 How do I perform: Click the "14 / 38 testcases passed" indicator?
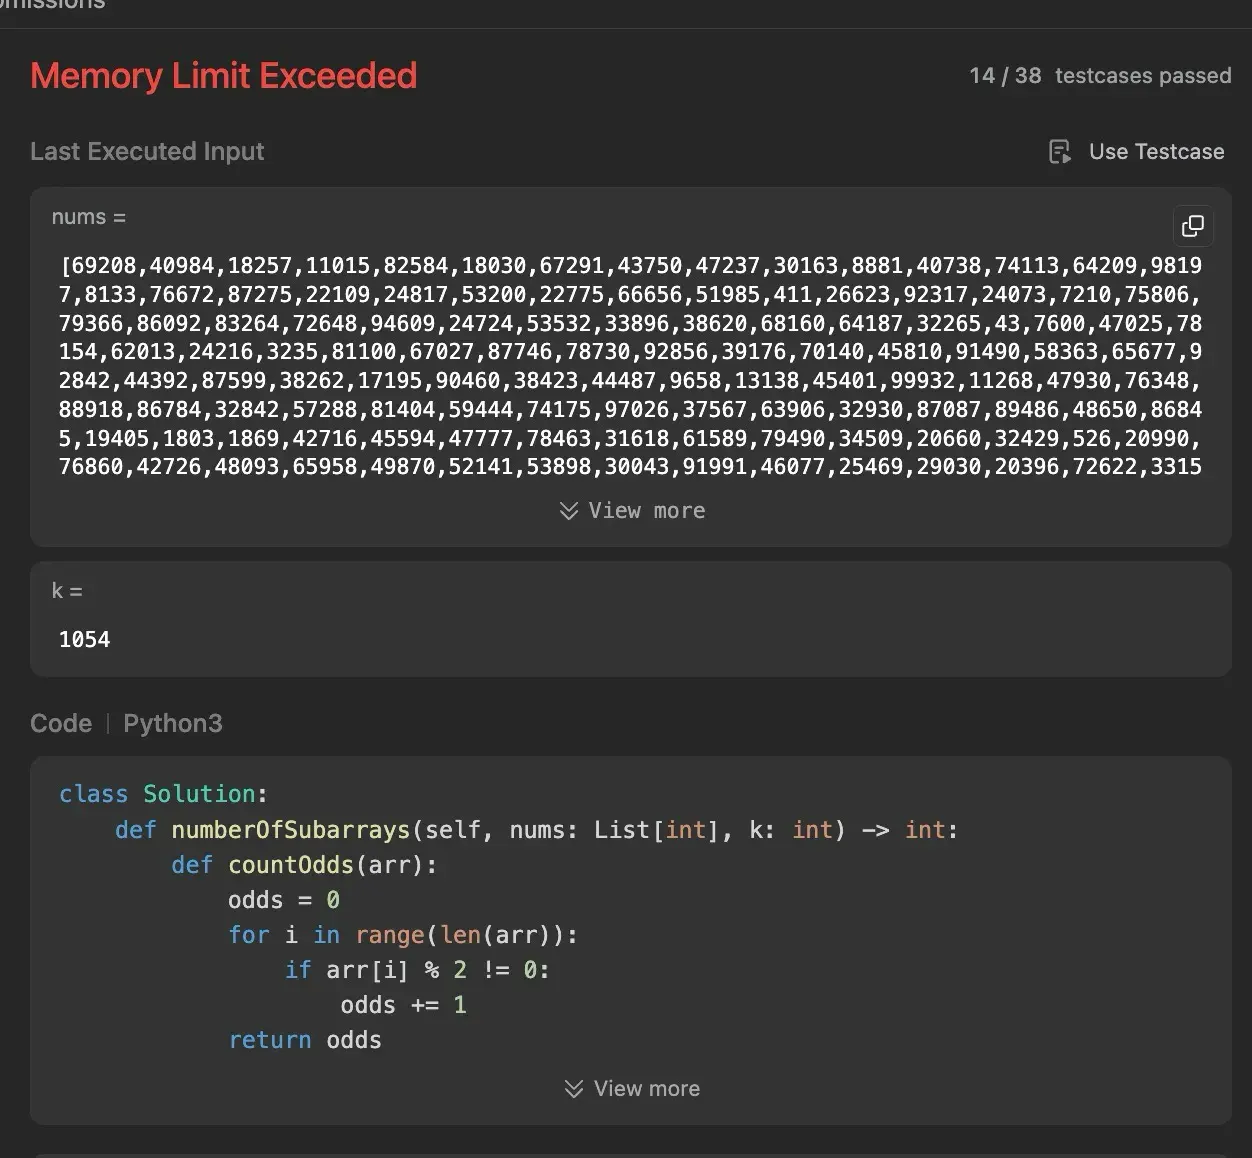coord(1098,75)
